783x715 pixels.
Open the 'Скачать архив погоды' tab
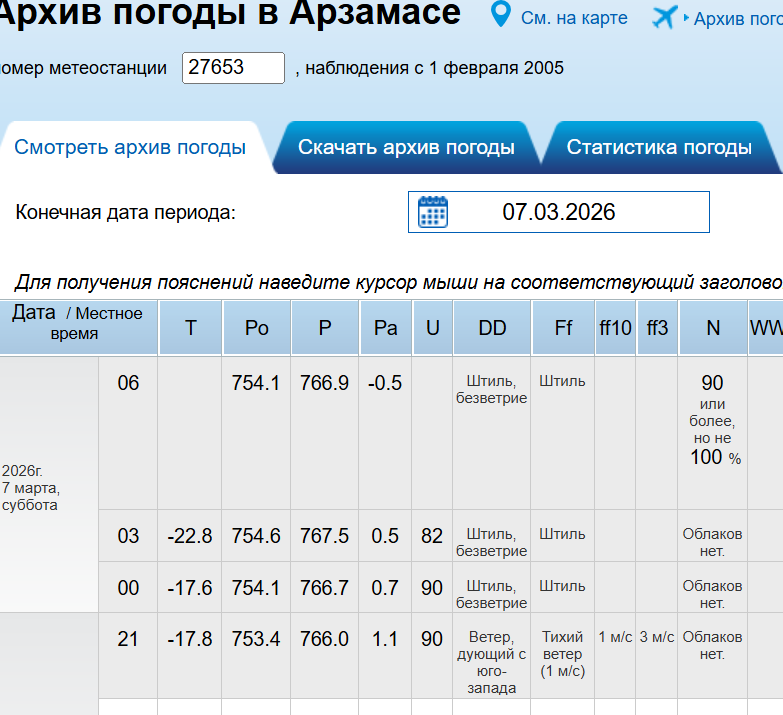[x=406, y=147]
